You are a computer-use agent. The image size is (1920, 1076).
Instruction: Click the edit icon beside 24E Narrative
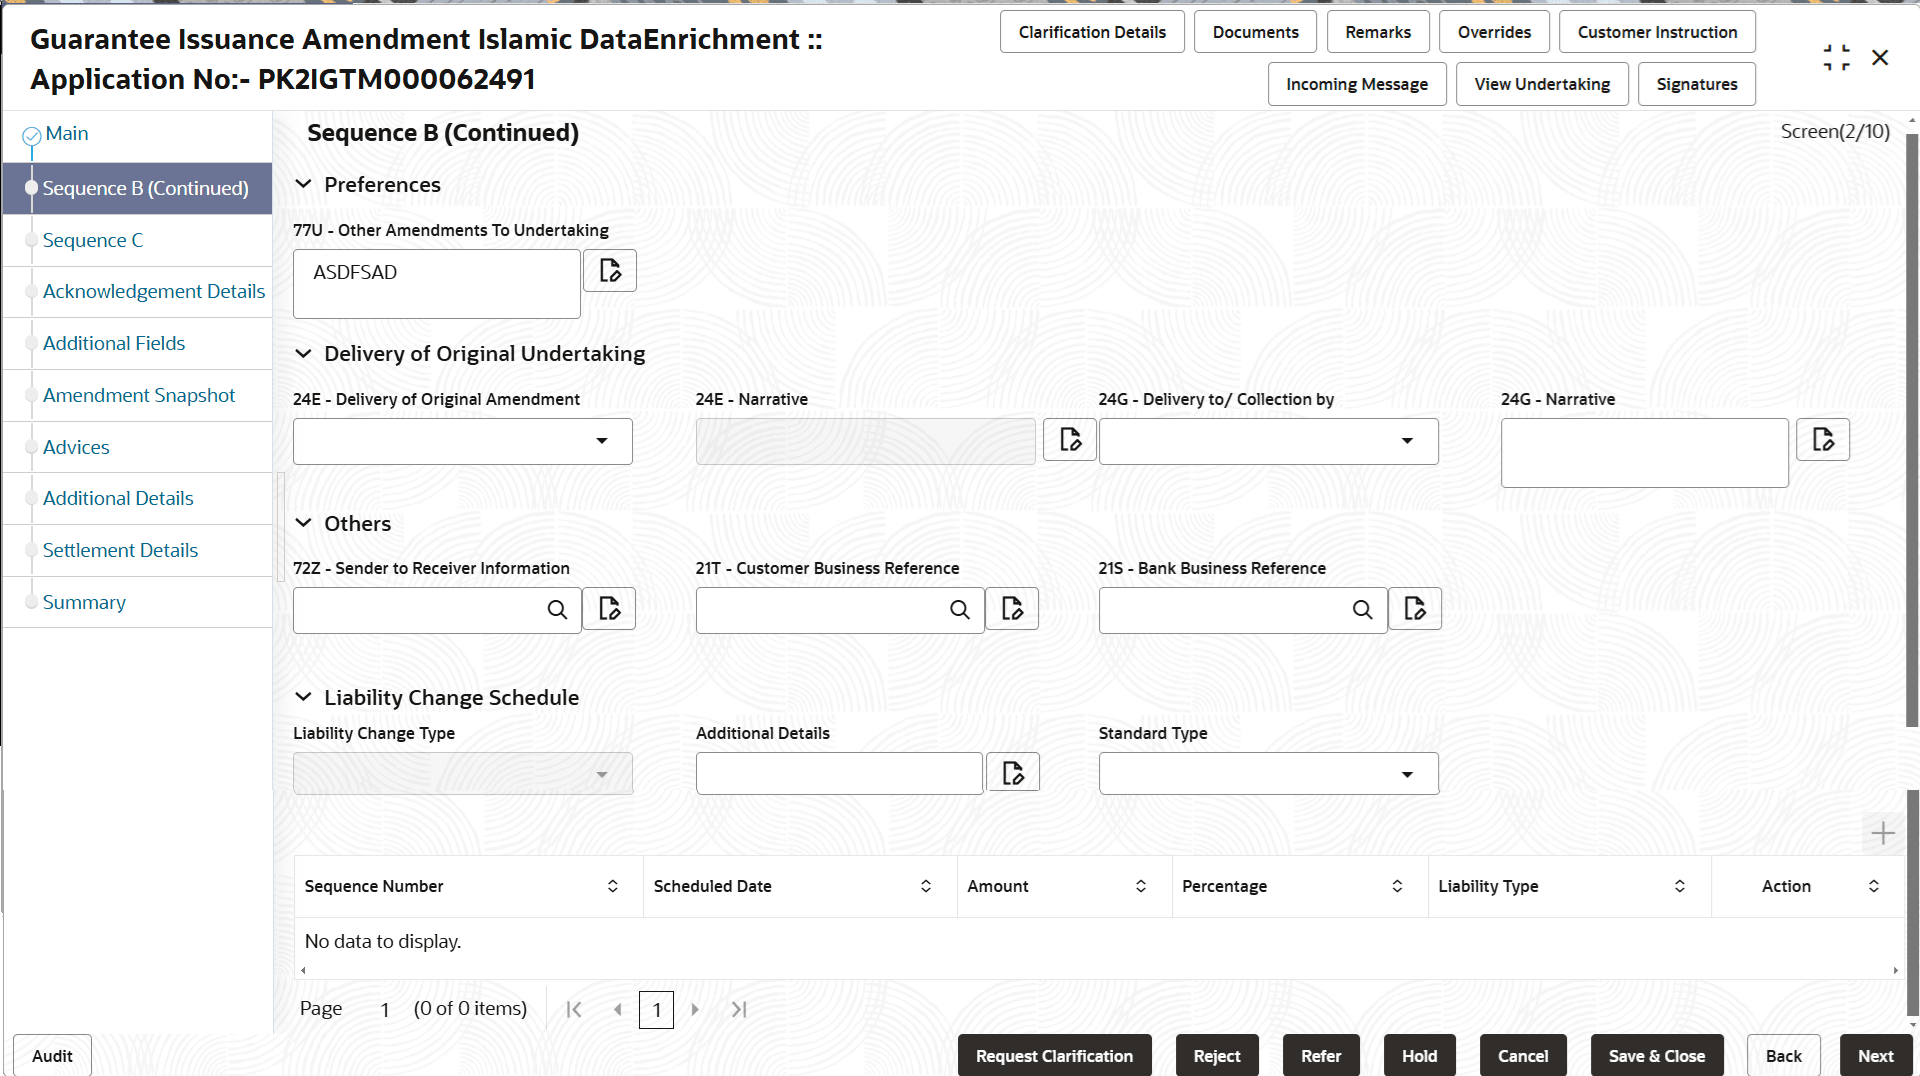(x=1069, y=439)
